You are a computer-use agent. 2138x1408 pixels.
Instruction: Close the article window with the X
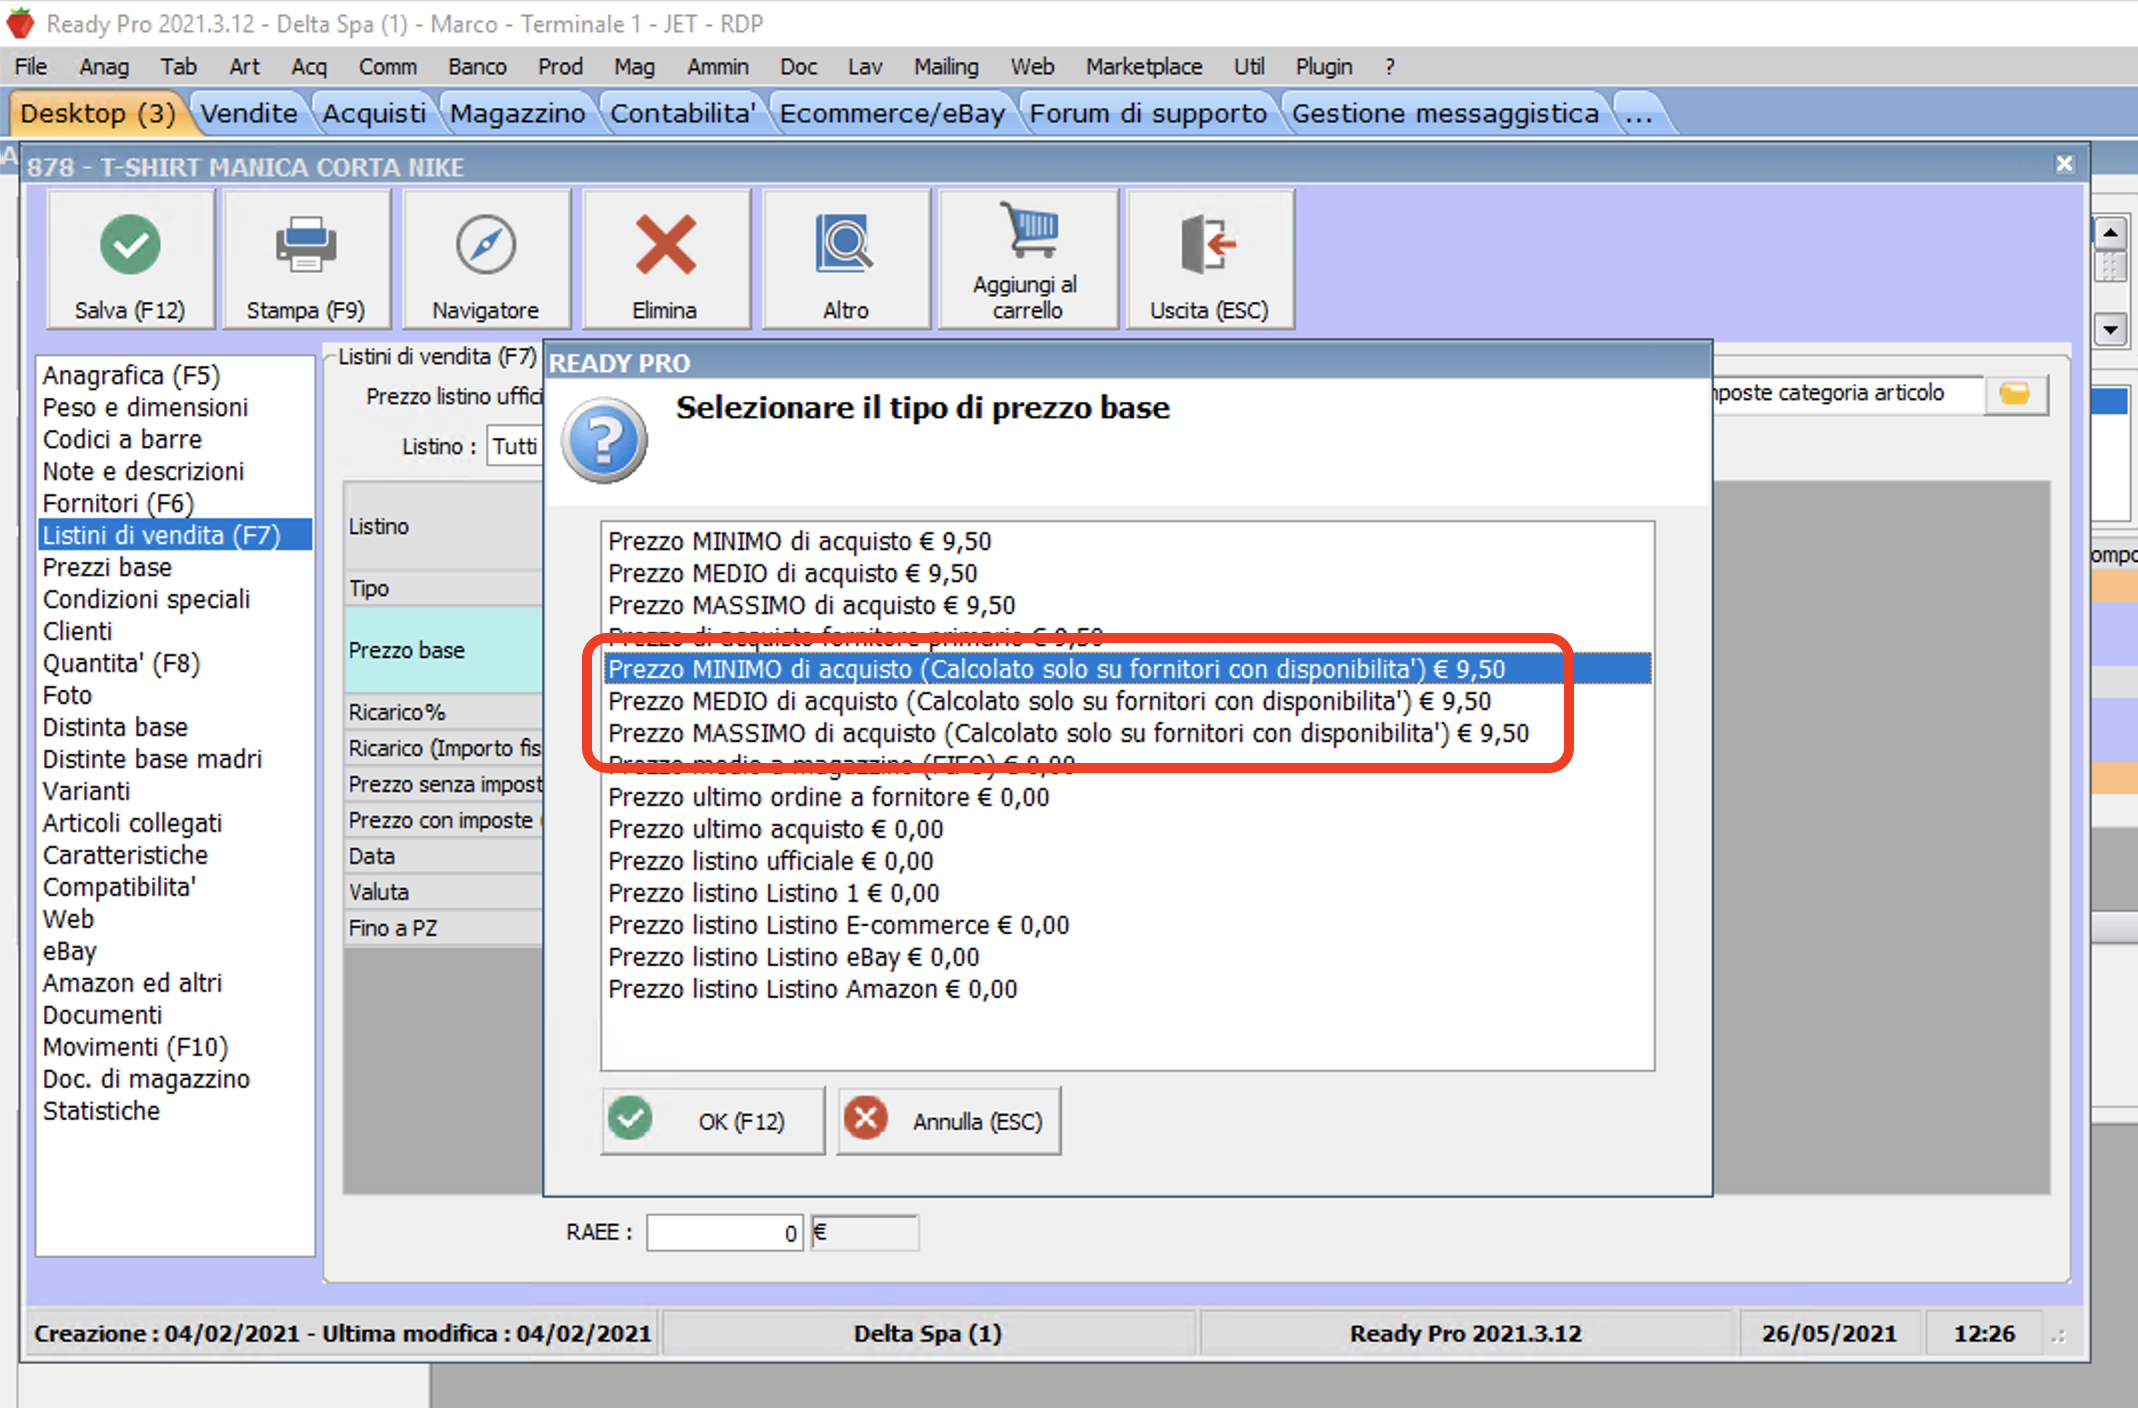pyautogui.click(x=2064, y=164)
